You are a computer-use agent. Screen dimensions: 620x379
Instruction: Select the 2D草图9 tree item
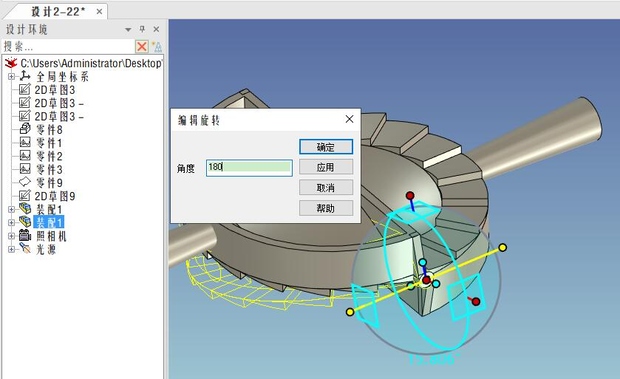click(x=55, y=196)
